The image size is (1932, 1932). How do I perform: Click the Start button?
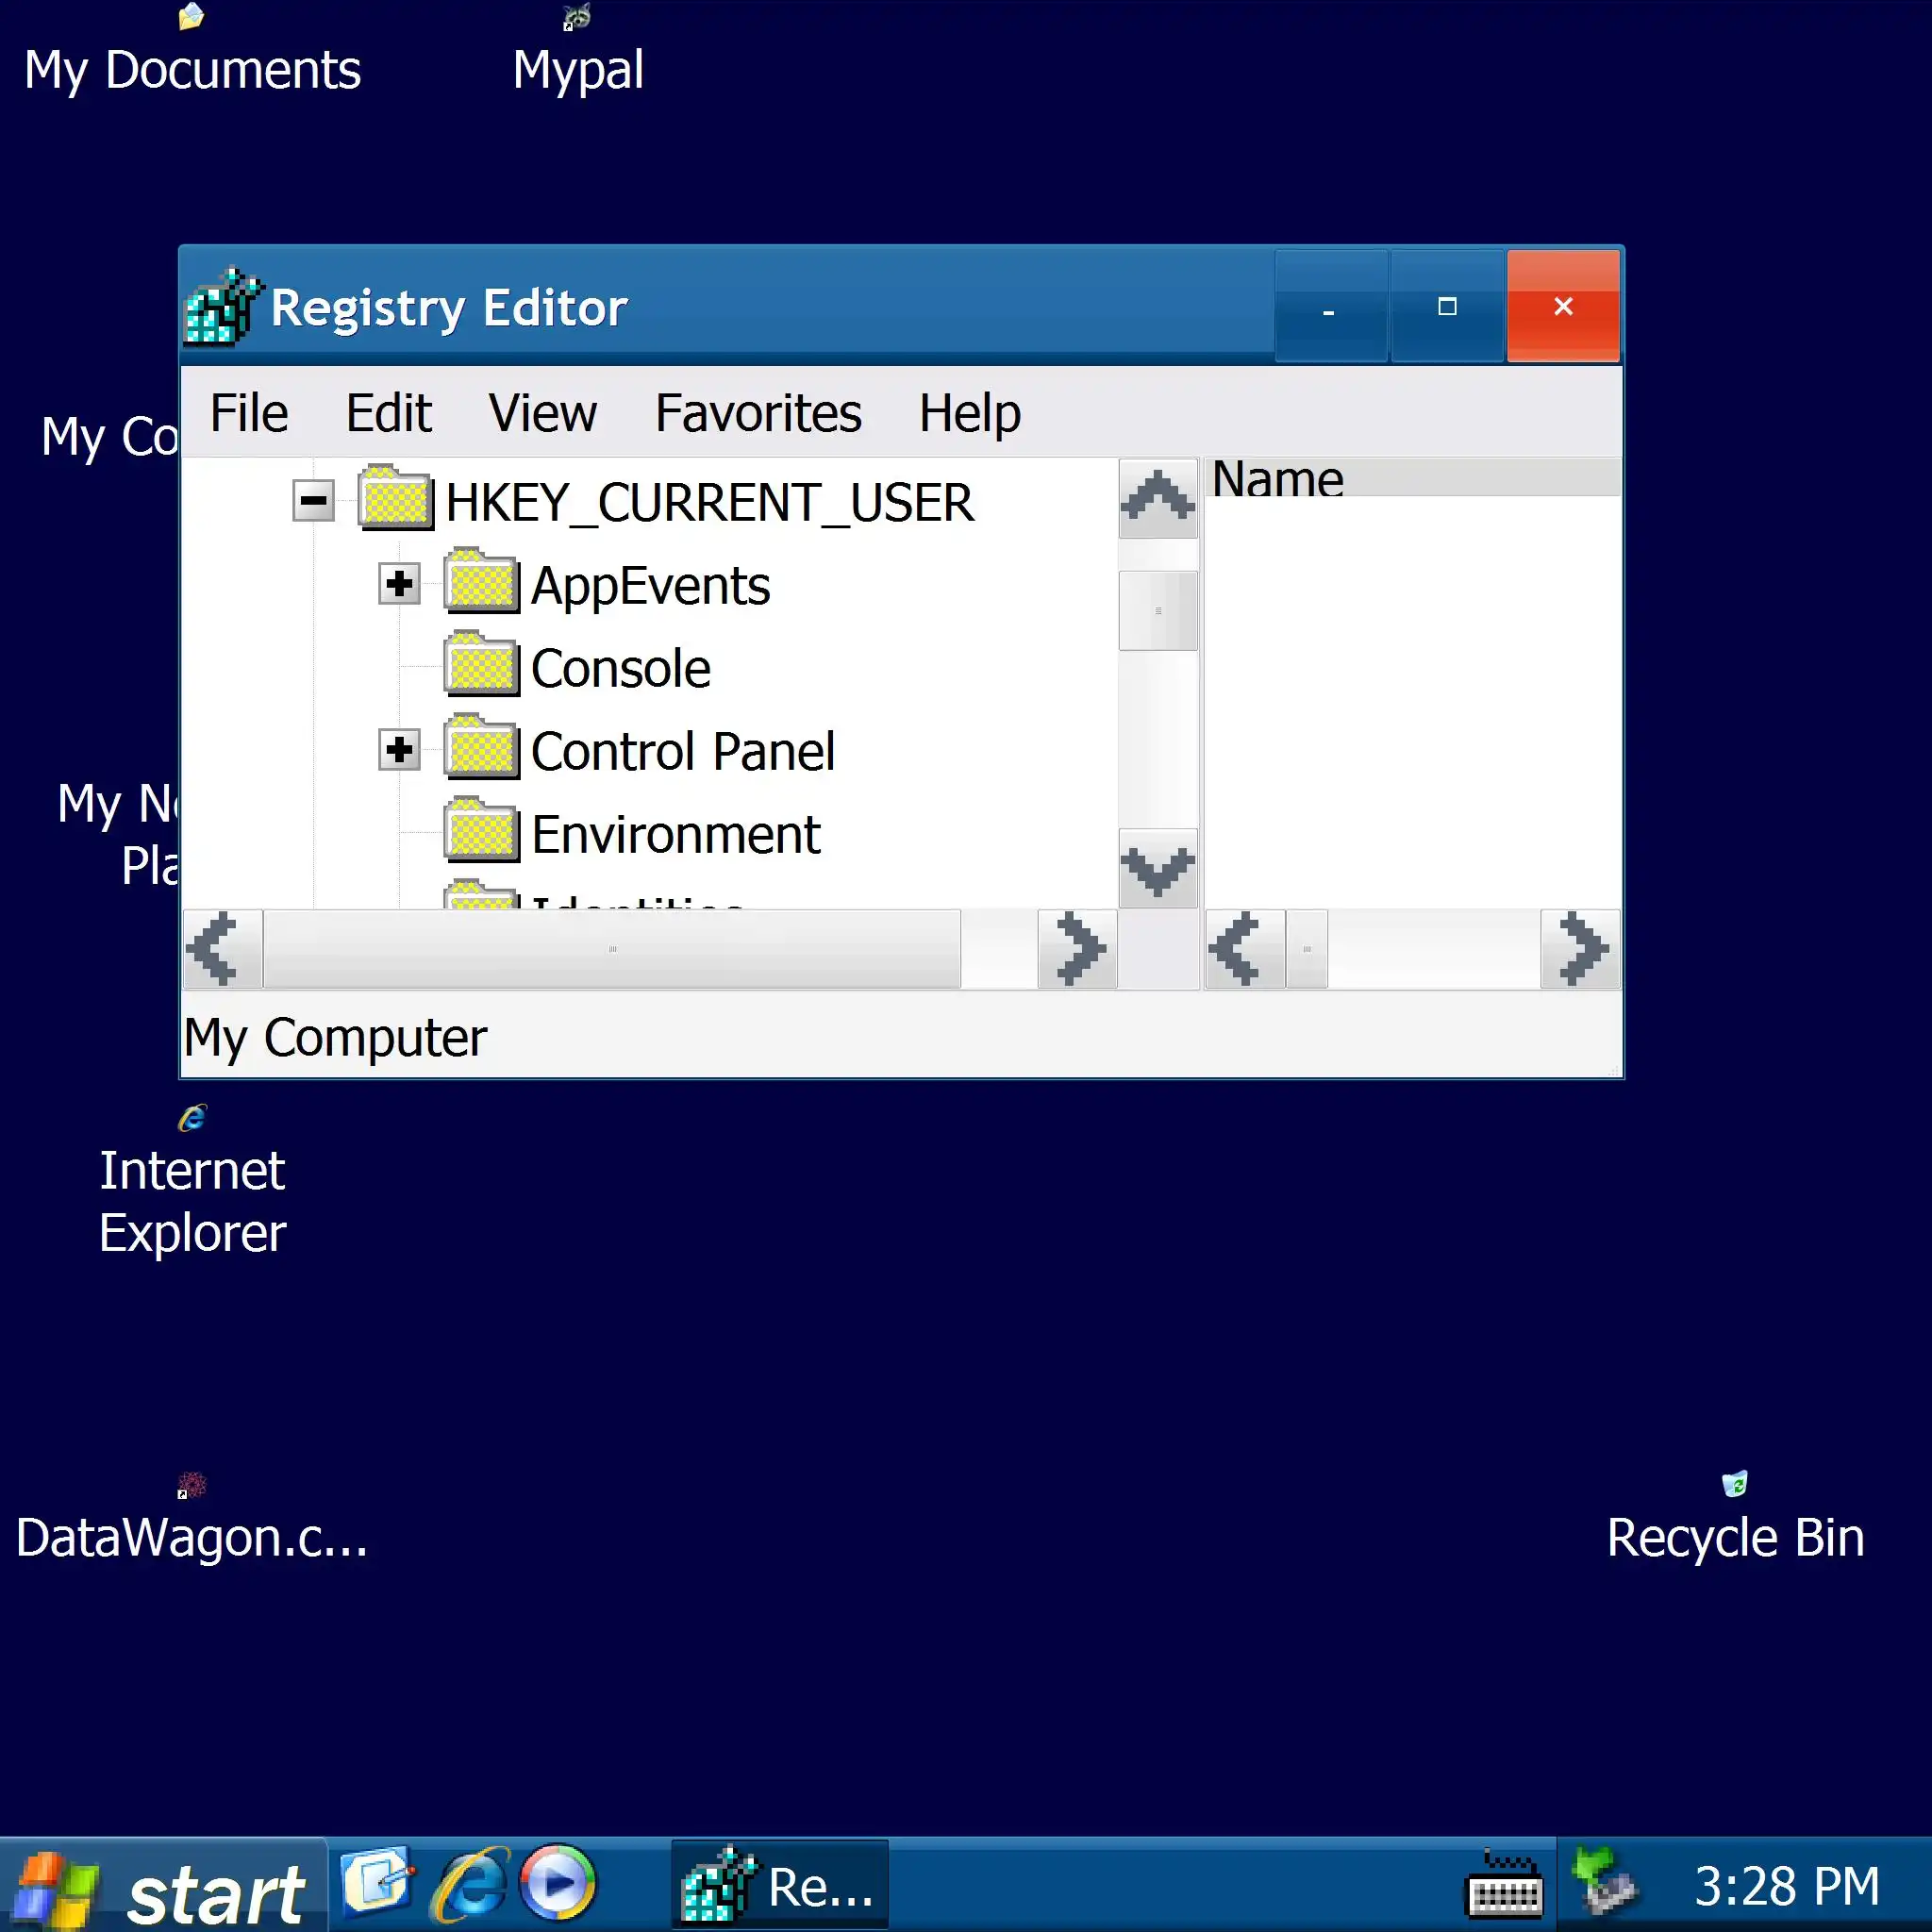pyautogui.click(x=163, y=1888)
